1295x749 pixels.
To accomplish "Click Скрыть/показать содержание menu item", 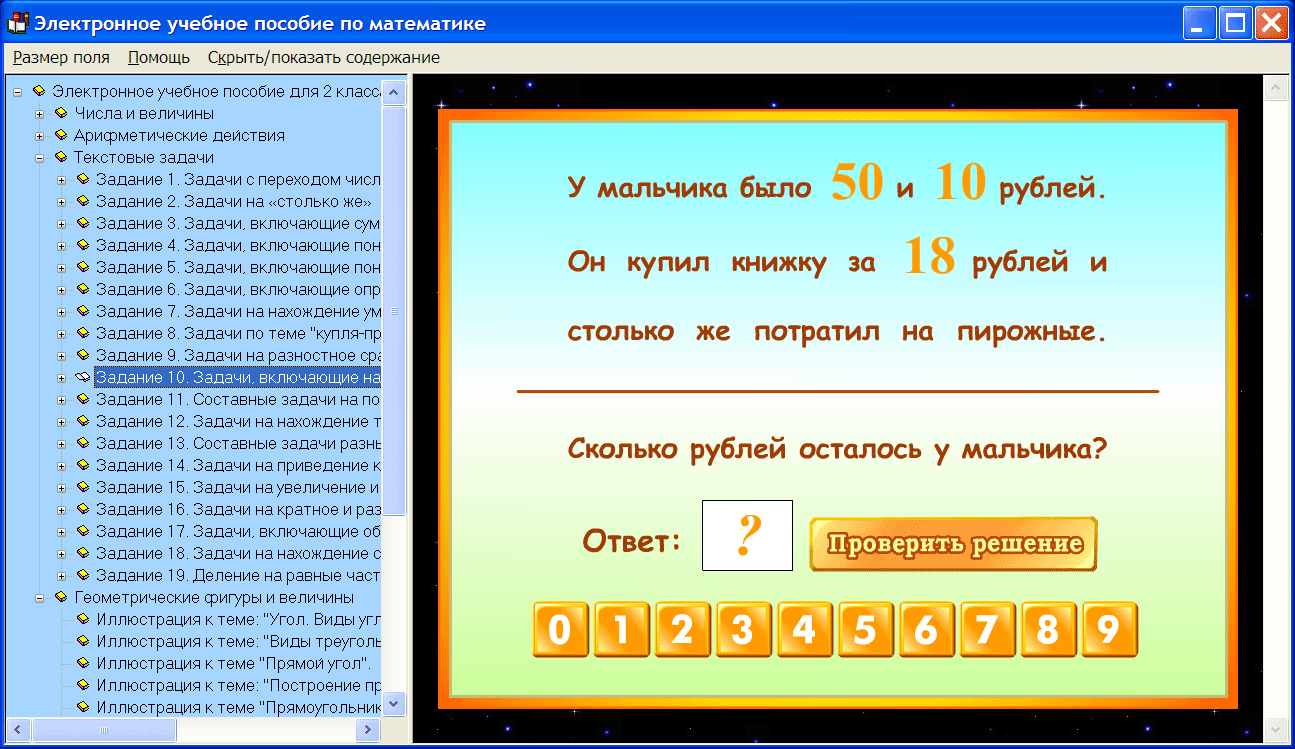I will (x=324, y=57).
